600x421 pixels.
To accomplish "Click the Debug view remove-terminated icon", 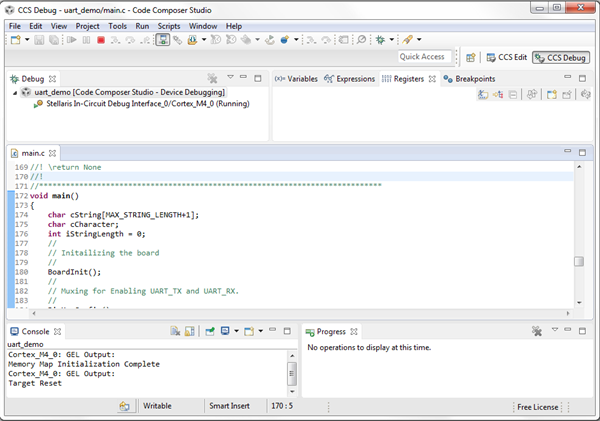I will (x=212, y=78).
